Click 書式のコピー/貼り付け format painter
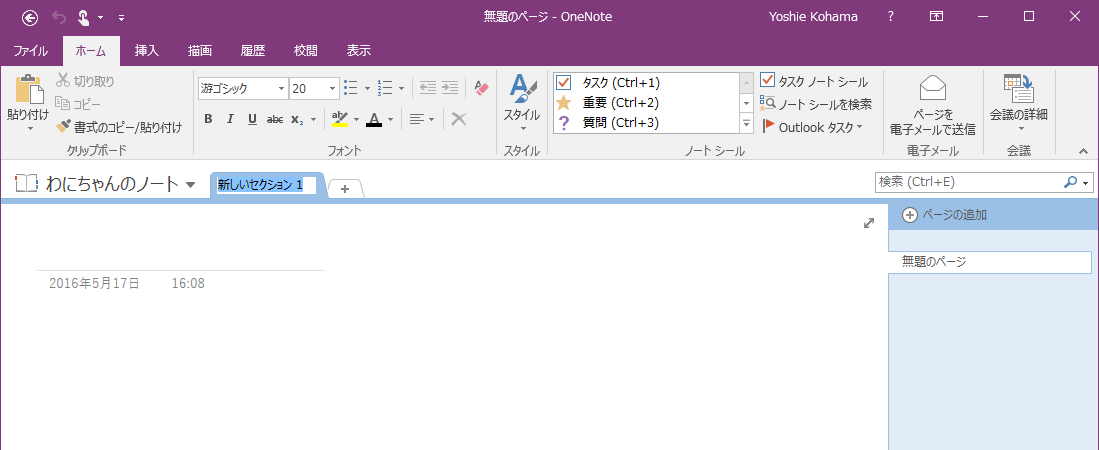 (118, 127)
